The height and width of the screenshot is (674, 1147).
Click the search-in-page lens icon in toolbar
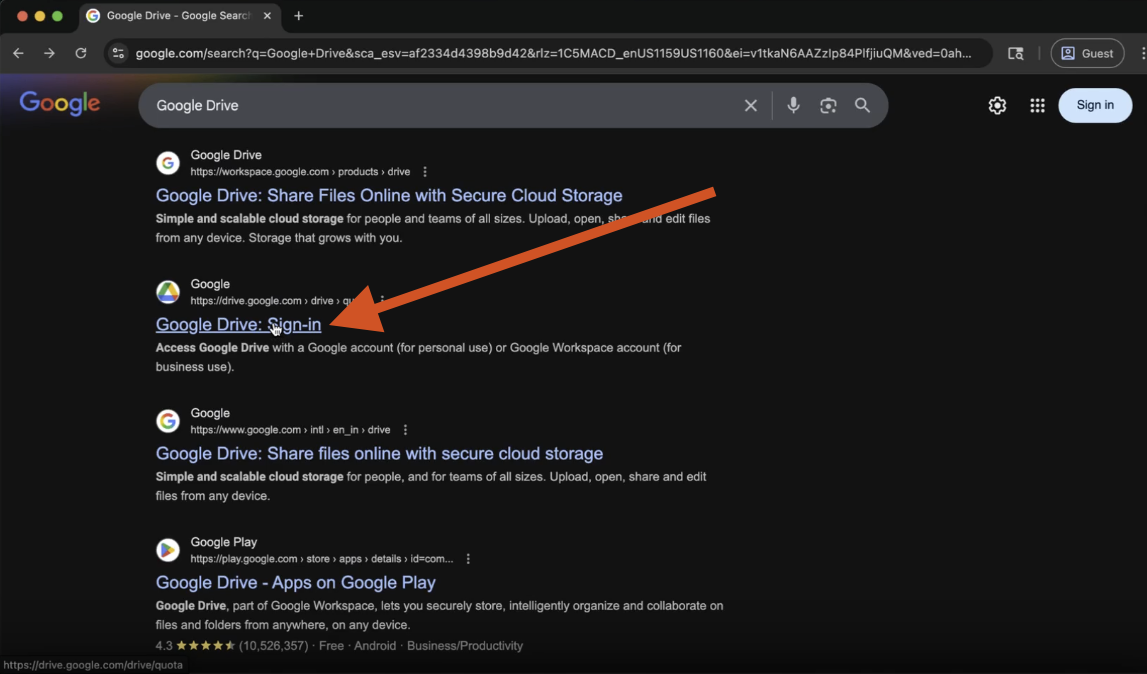(x=1015, y=53)
